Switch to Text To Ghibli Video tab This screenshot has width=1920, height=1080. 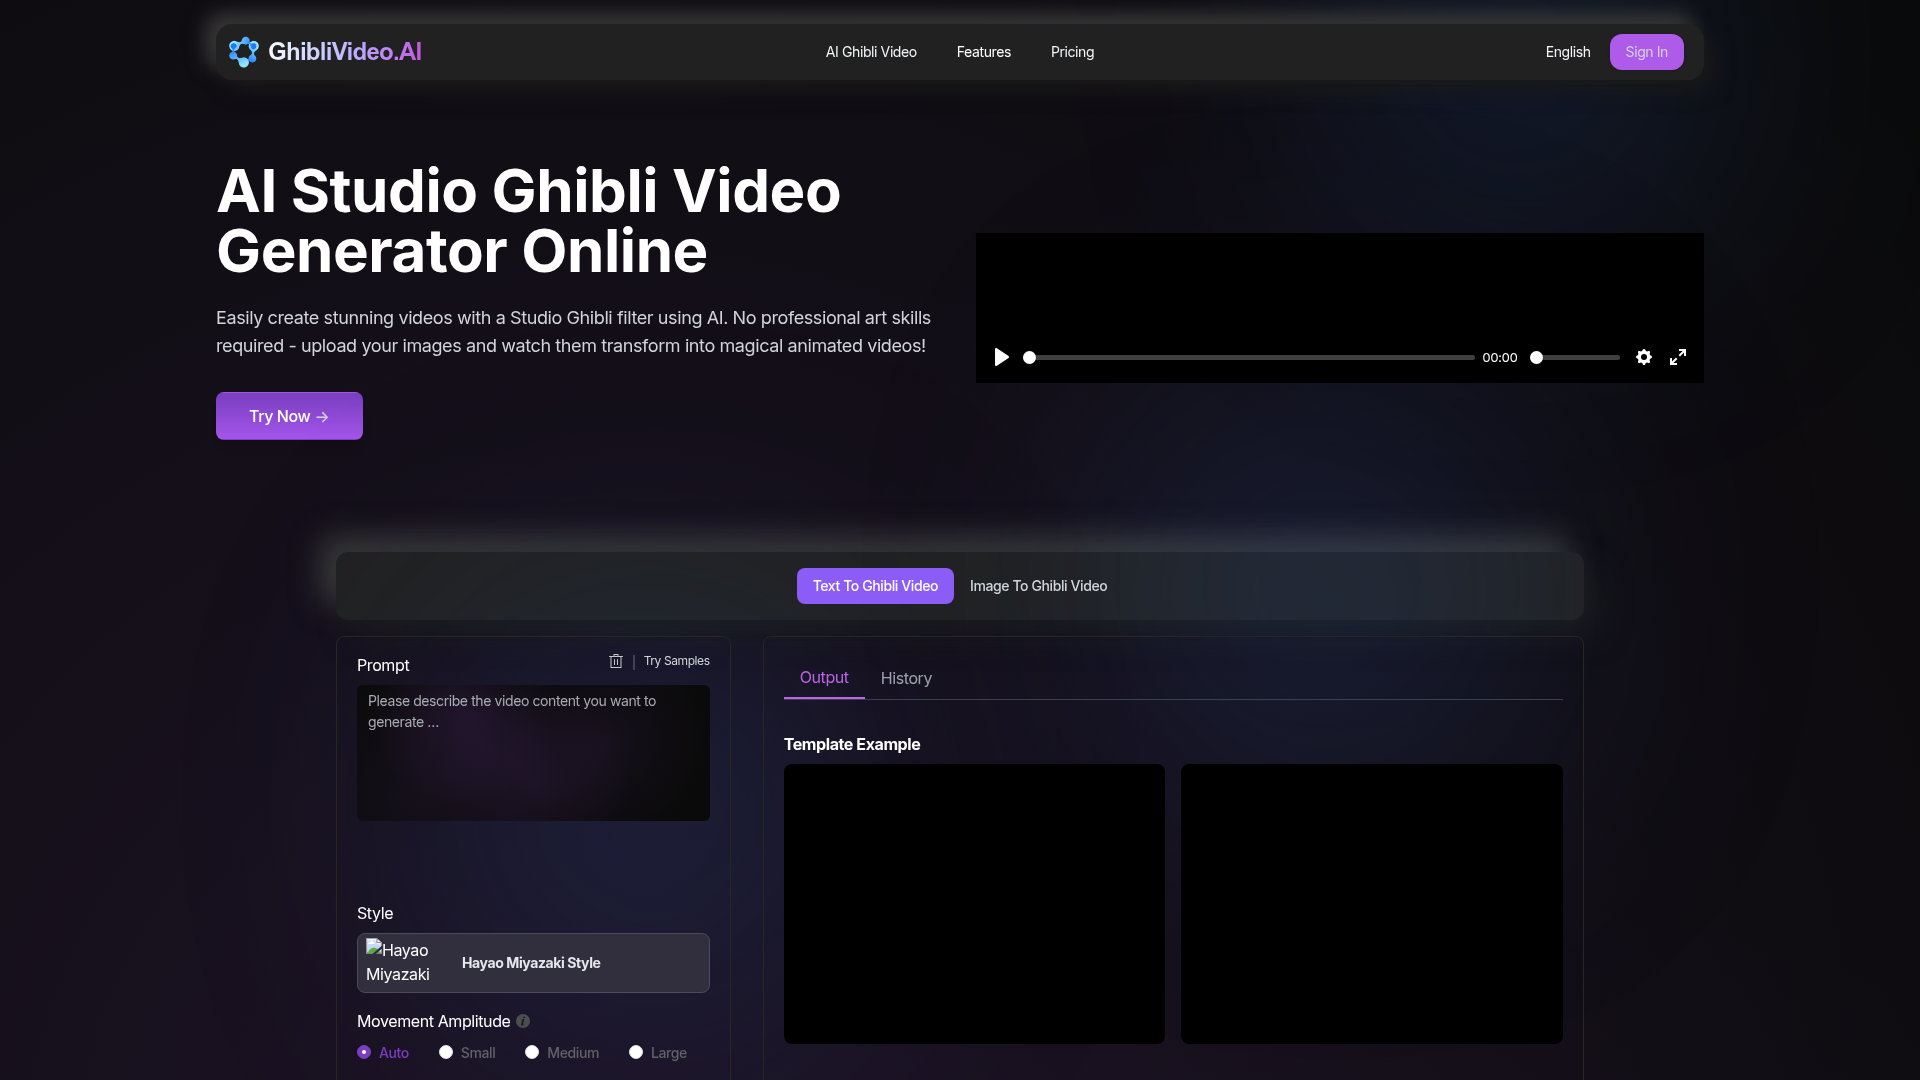(875, 586)
